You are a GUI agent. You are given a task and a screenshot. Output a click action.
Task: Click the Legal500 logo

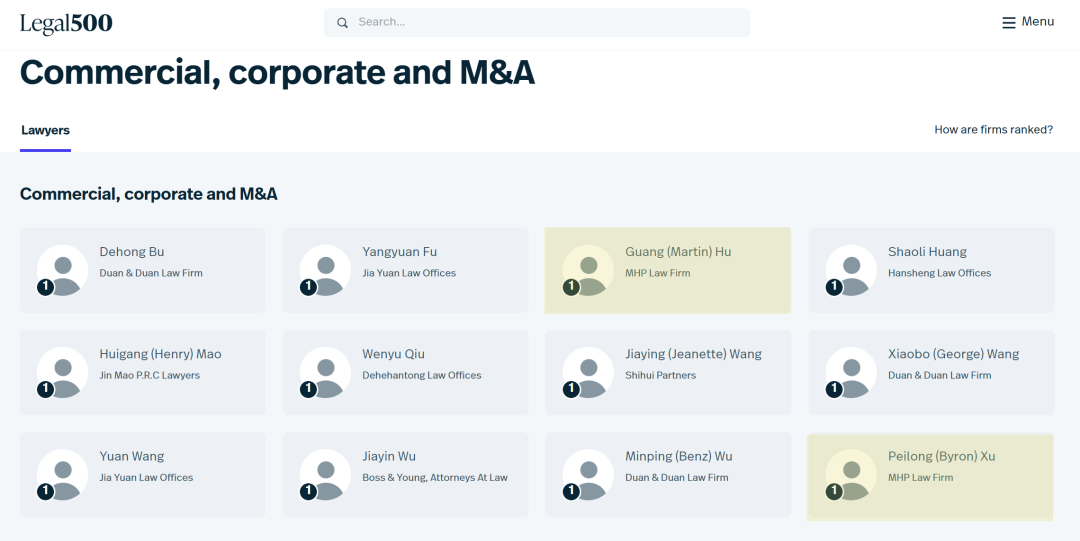66,23
